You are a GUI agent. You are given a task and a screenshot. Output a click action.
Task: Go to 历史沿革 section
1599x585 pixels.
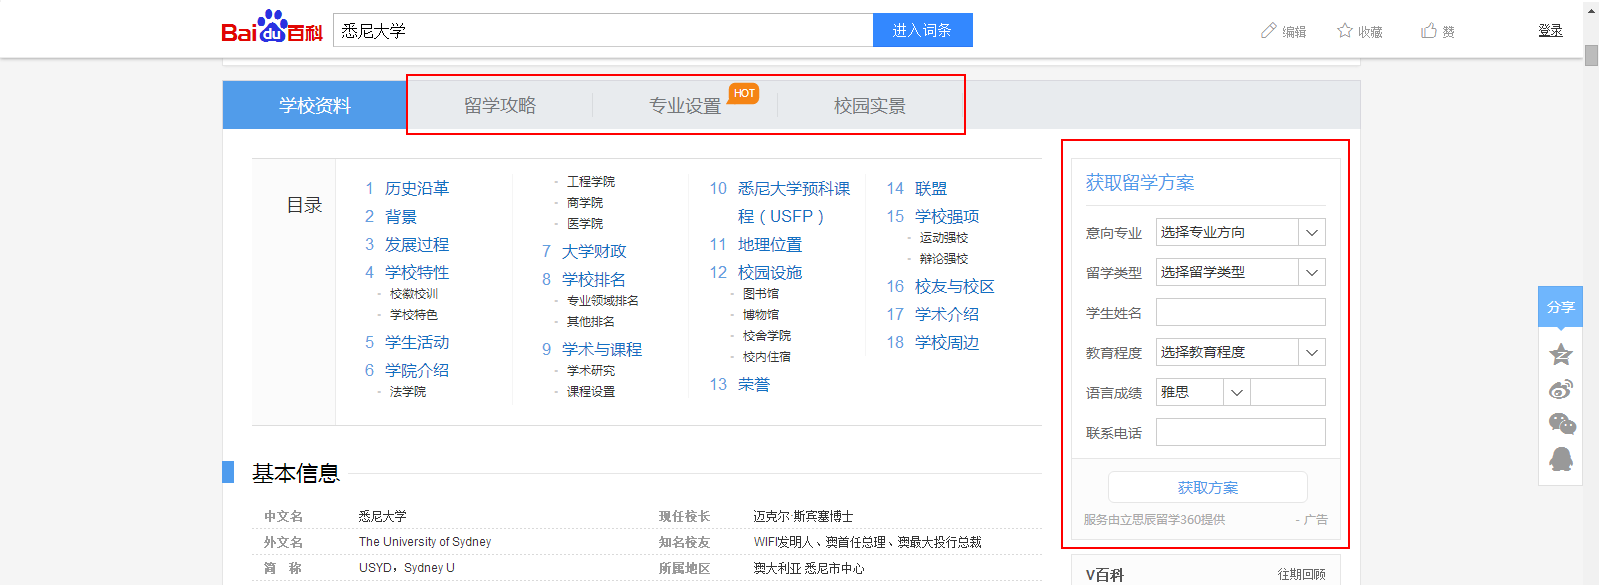417,188
